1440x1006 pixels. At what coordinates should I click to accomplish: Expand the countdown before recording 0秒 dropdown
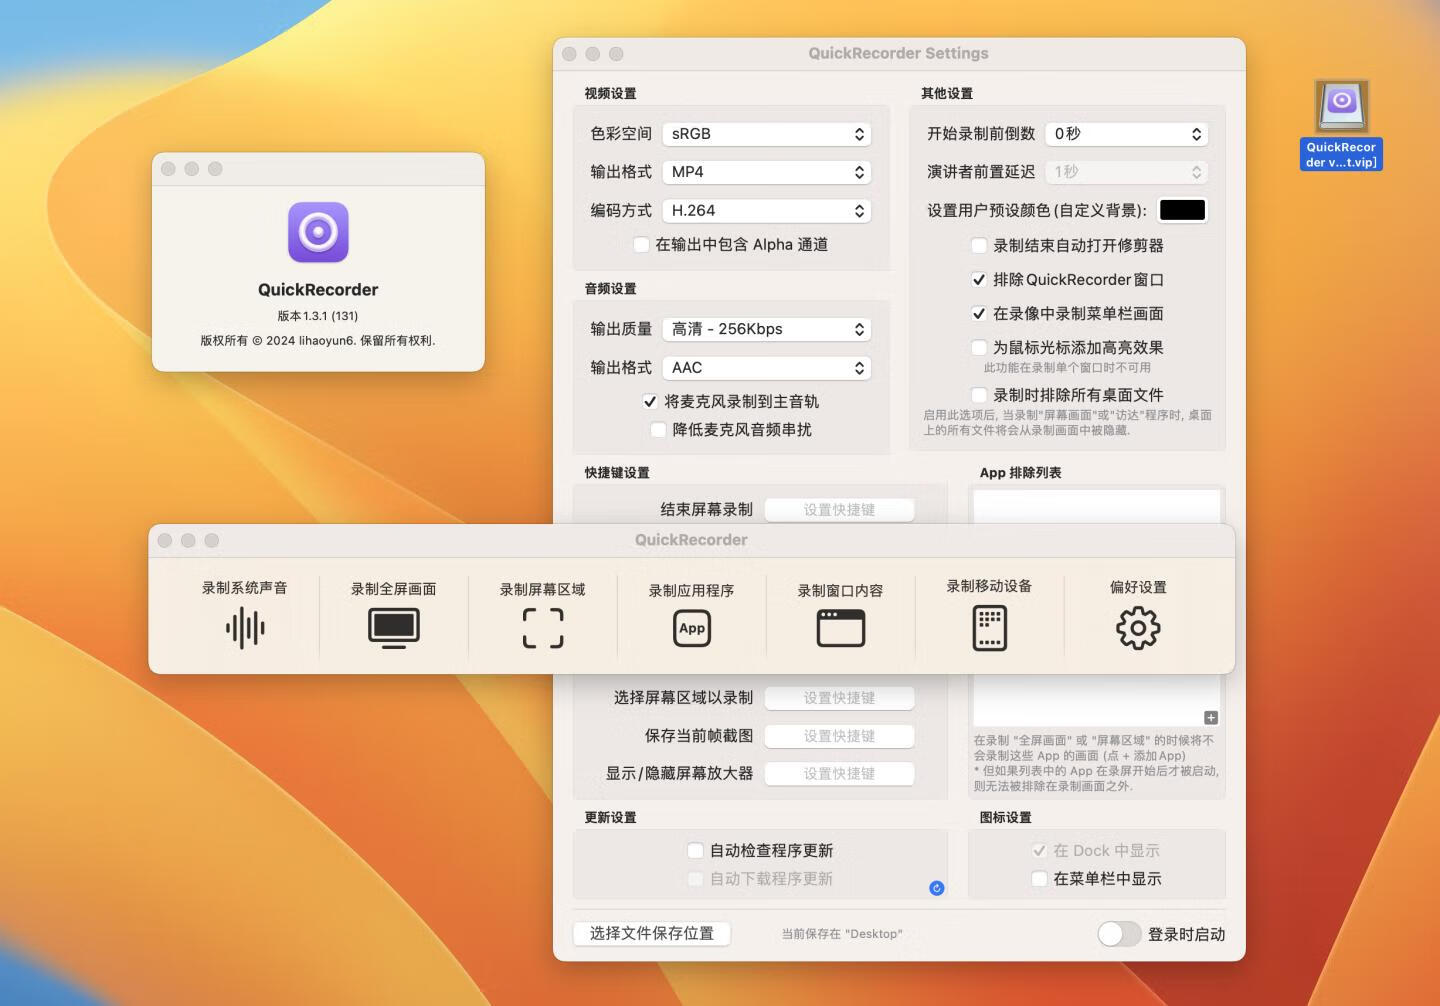click(1127, 134)
